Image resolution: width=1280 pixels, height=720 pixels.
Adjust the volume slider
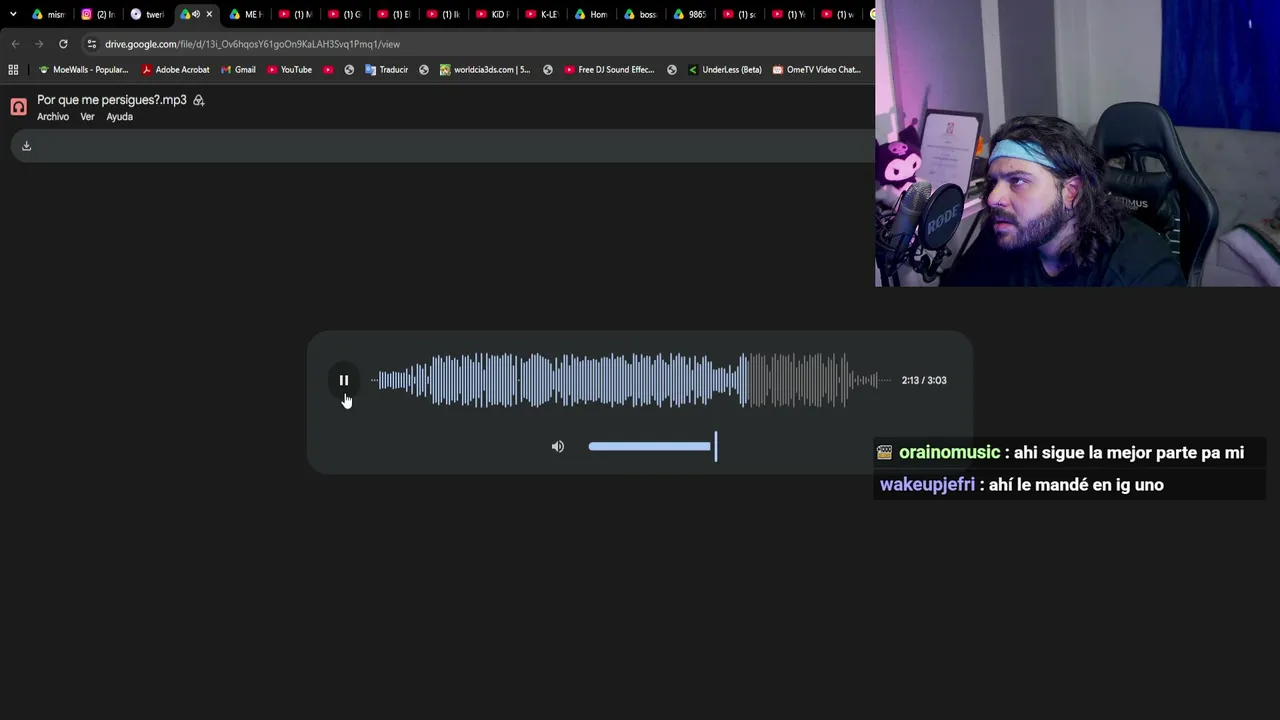tap(652, 446)
